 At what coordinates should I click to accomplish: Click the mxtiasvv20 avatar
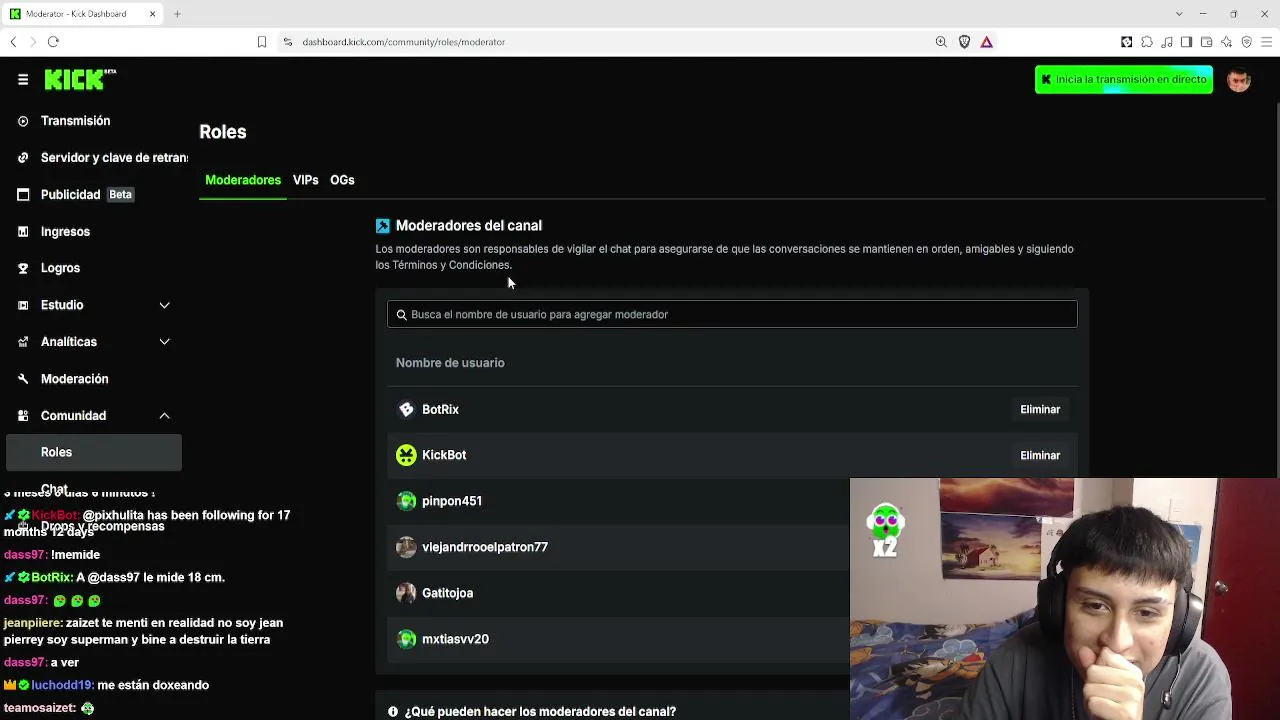[x=406, y=639]
